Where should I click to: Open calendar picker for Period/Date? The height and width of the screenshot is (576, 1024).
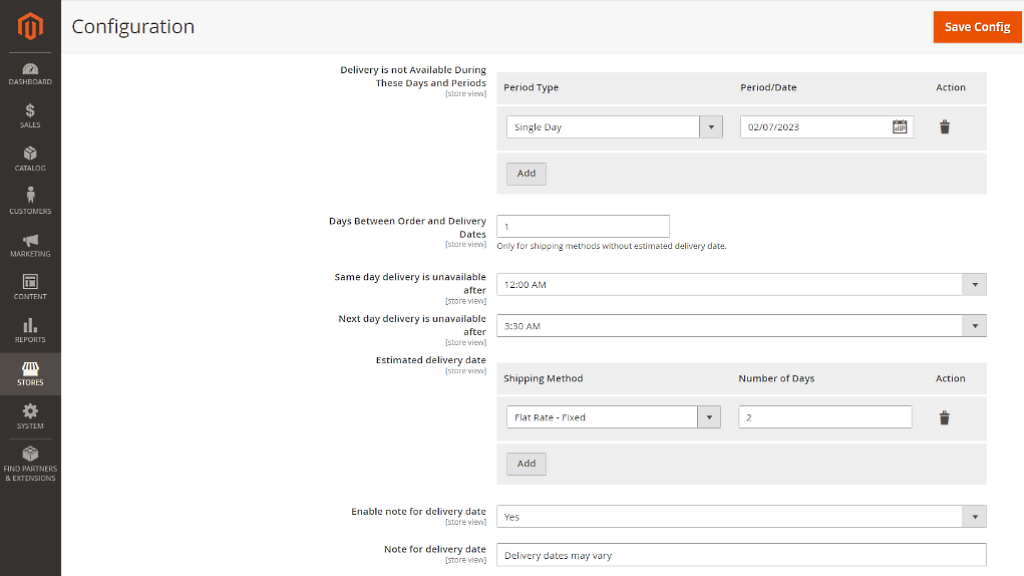point(899,127)
